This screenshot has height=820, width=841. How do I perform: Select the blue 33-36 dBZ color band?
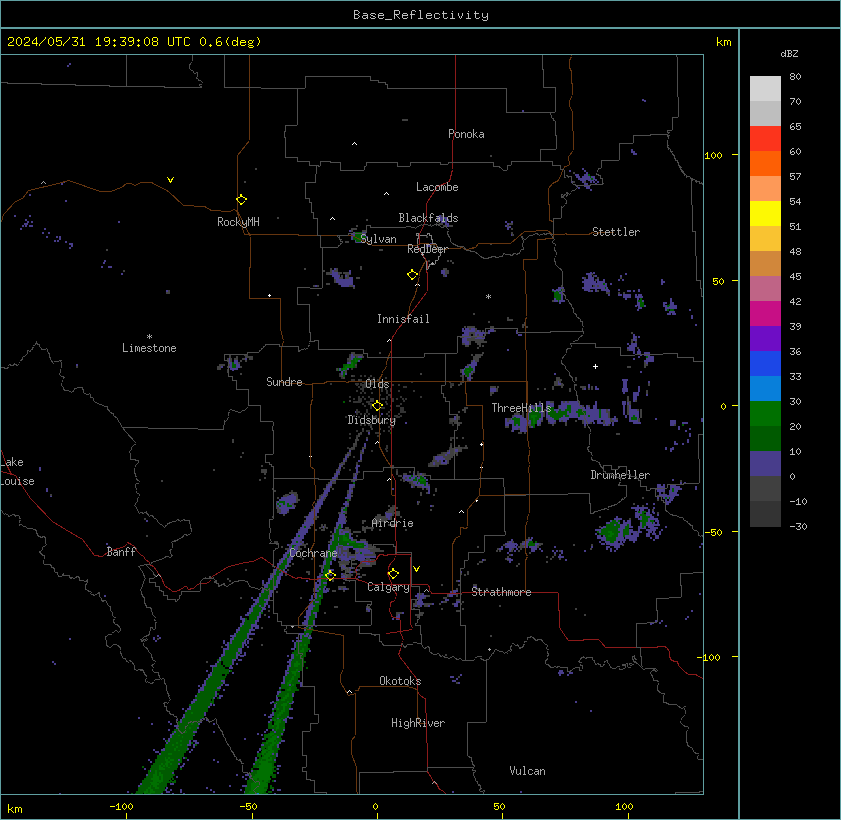coord(765,364)
